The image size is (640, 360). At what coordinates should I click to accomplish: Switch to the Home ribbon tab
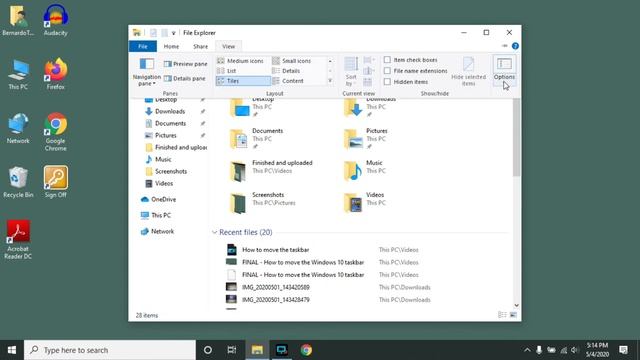click(x=171, y=47)
